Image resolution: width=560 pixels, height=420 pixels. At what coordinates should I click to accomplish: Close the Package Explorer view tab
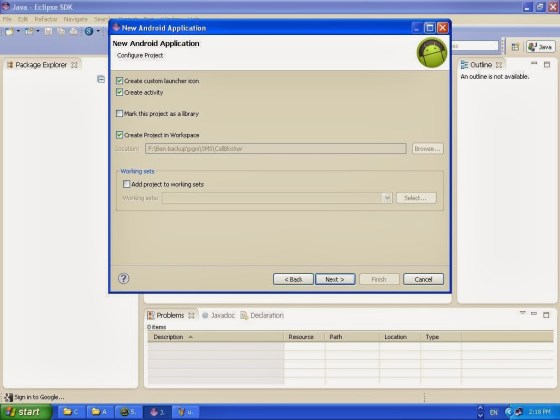[74, 65]
